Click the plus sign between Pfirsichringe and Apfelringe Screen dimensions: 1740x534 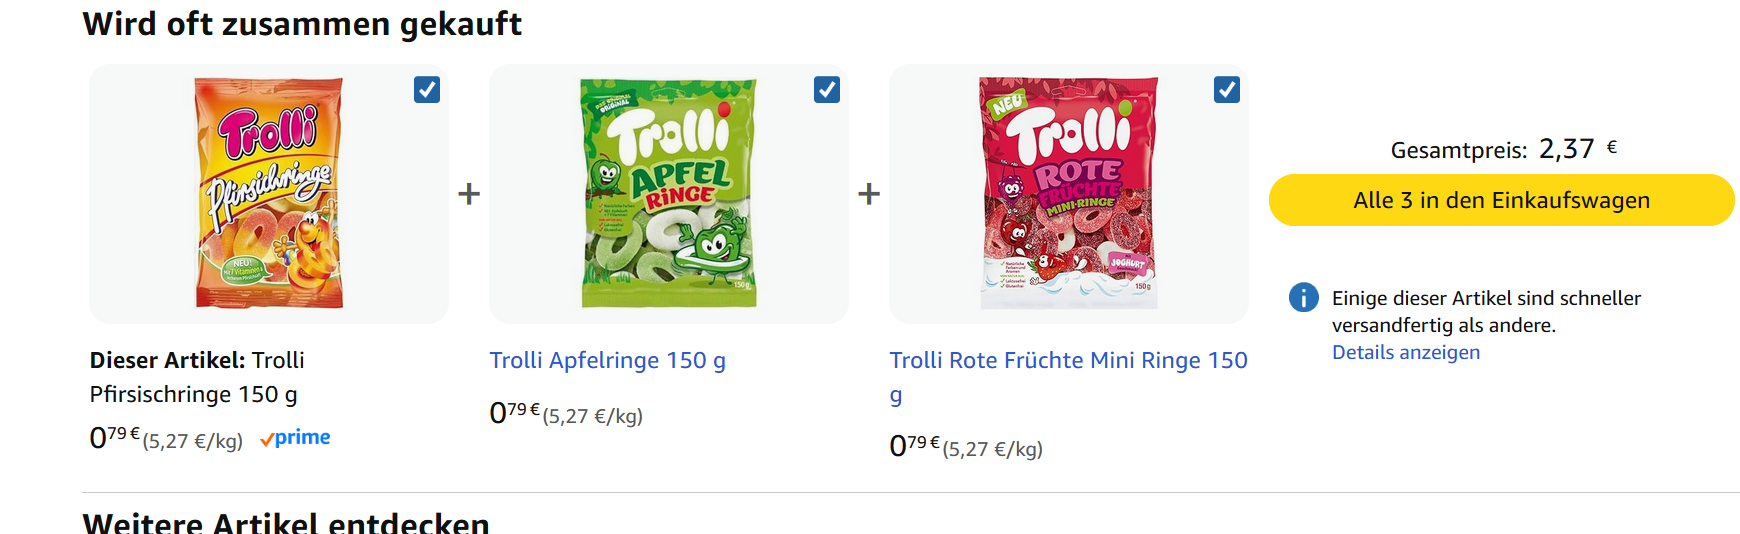point(469,193)
